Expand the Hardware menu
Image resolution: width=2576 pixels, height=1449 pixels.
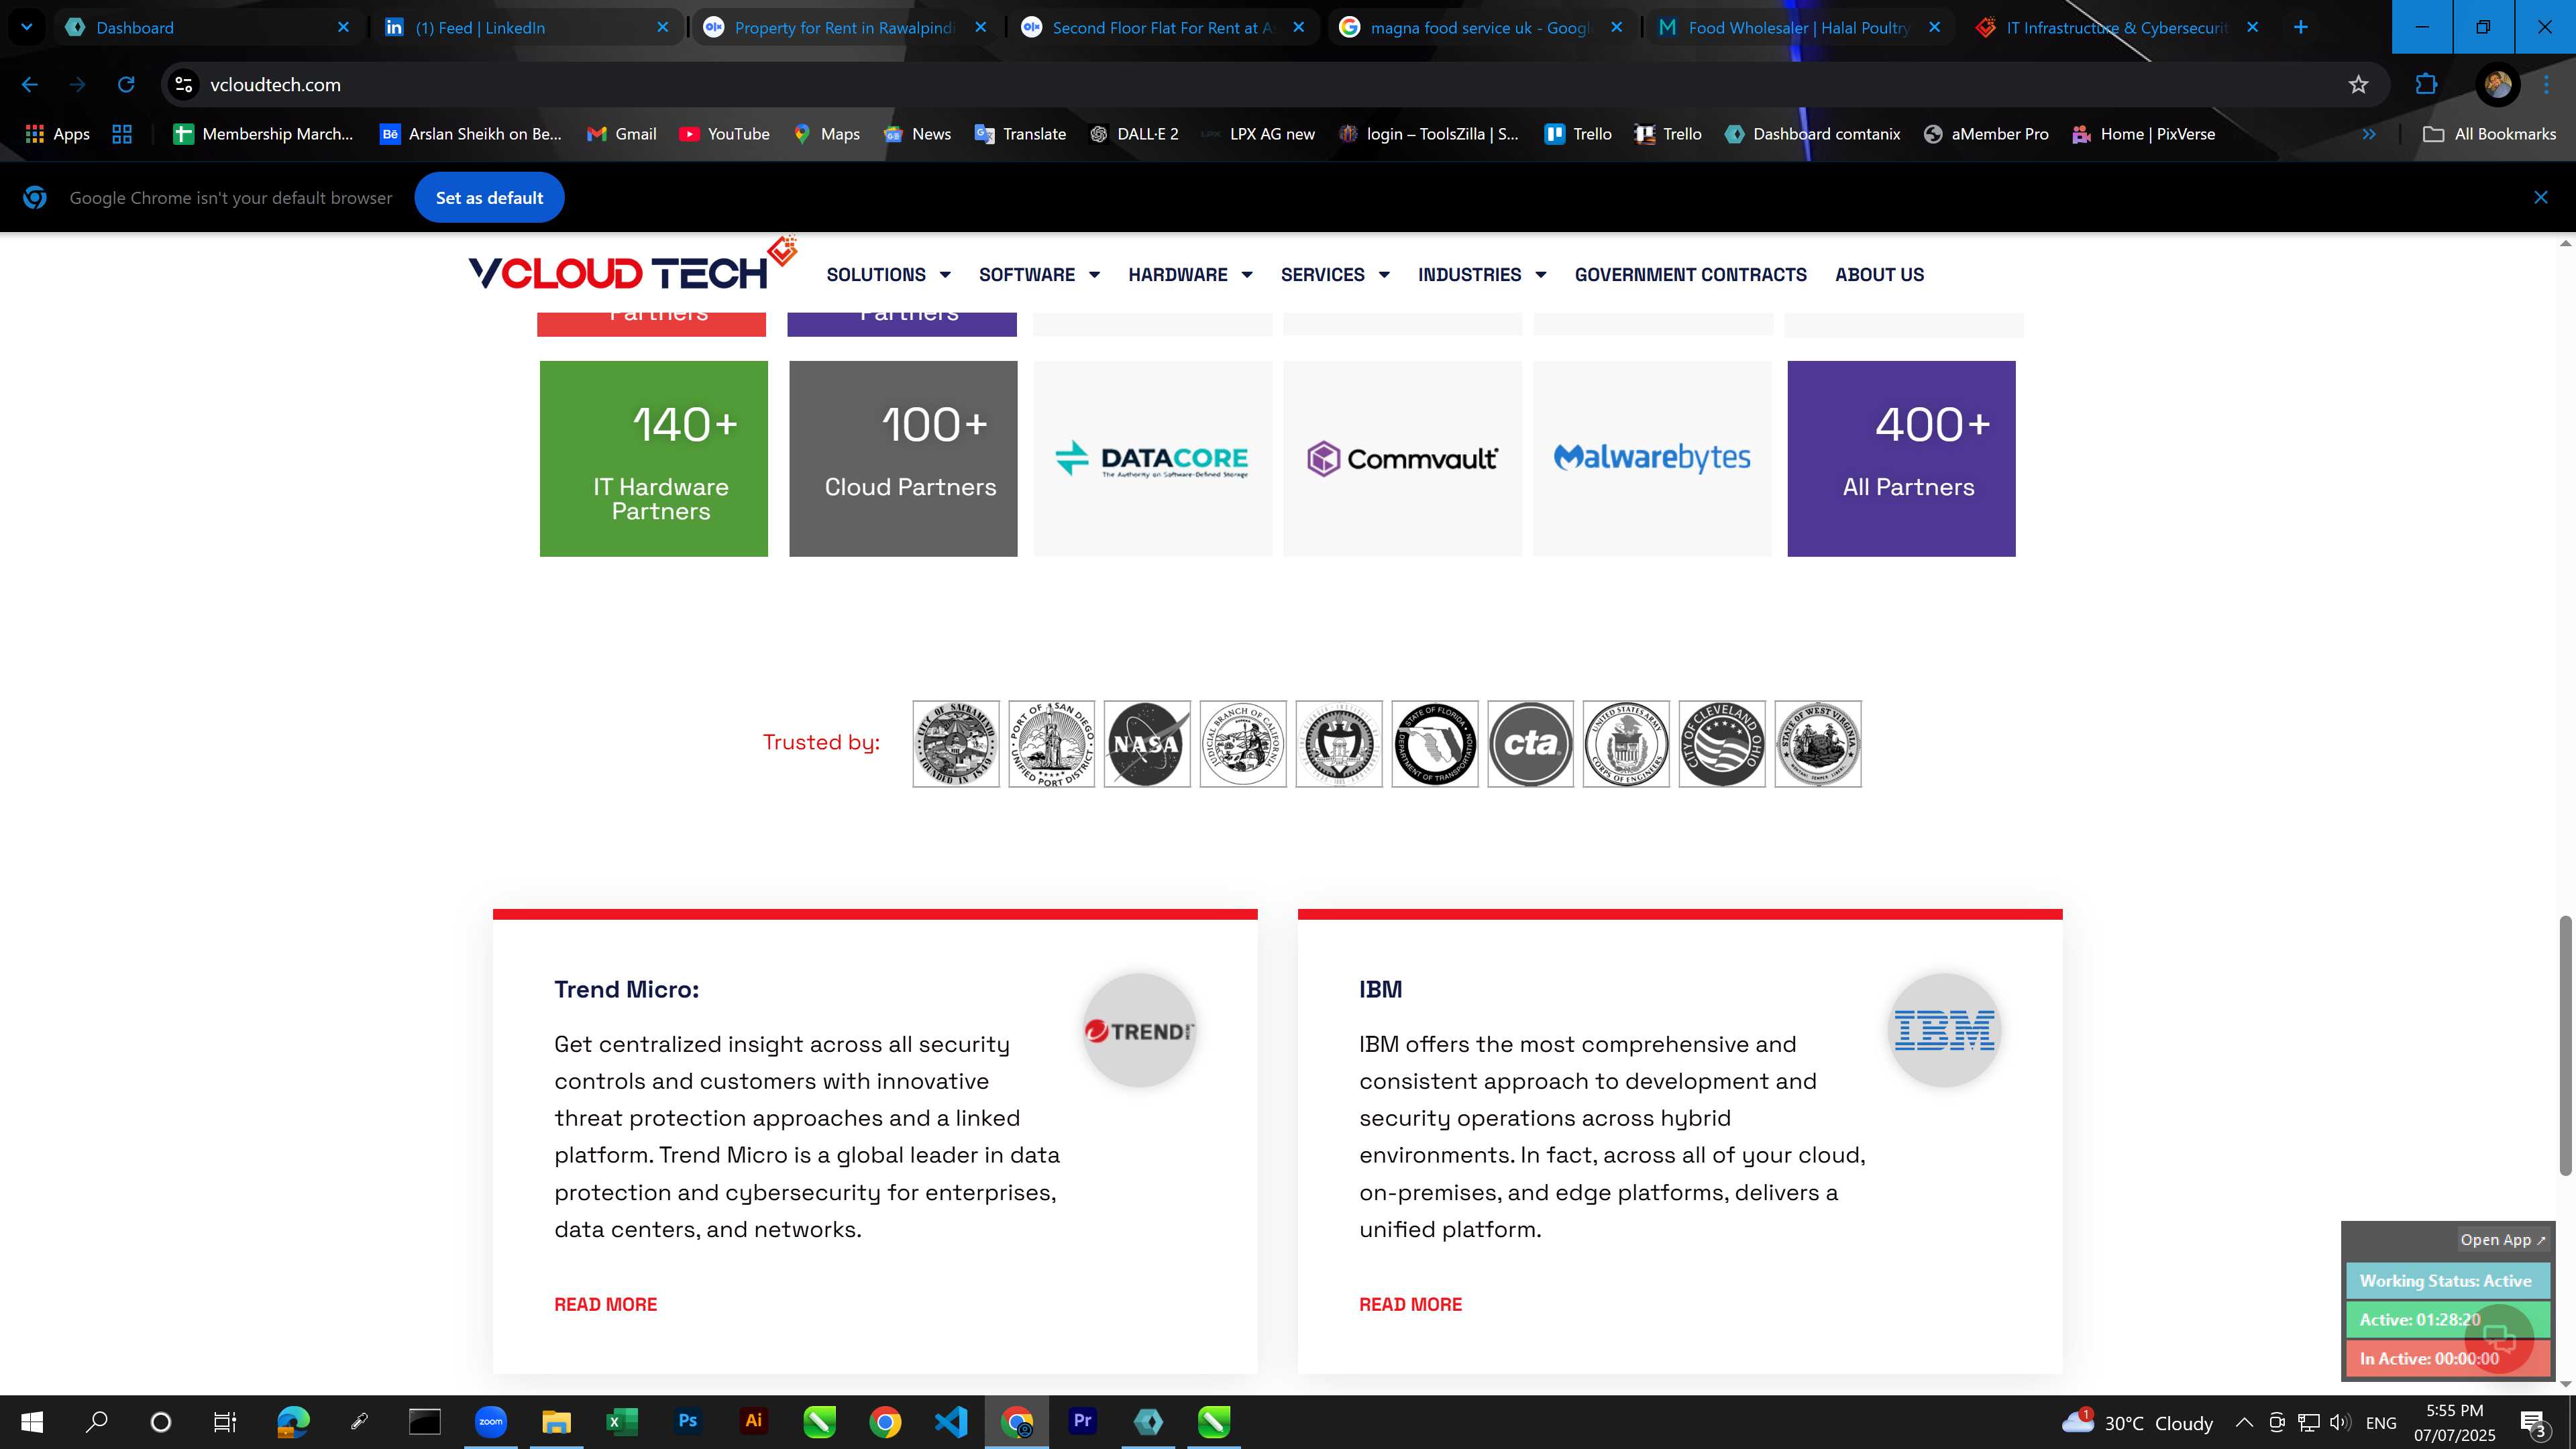click(x=1190, y=275)
